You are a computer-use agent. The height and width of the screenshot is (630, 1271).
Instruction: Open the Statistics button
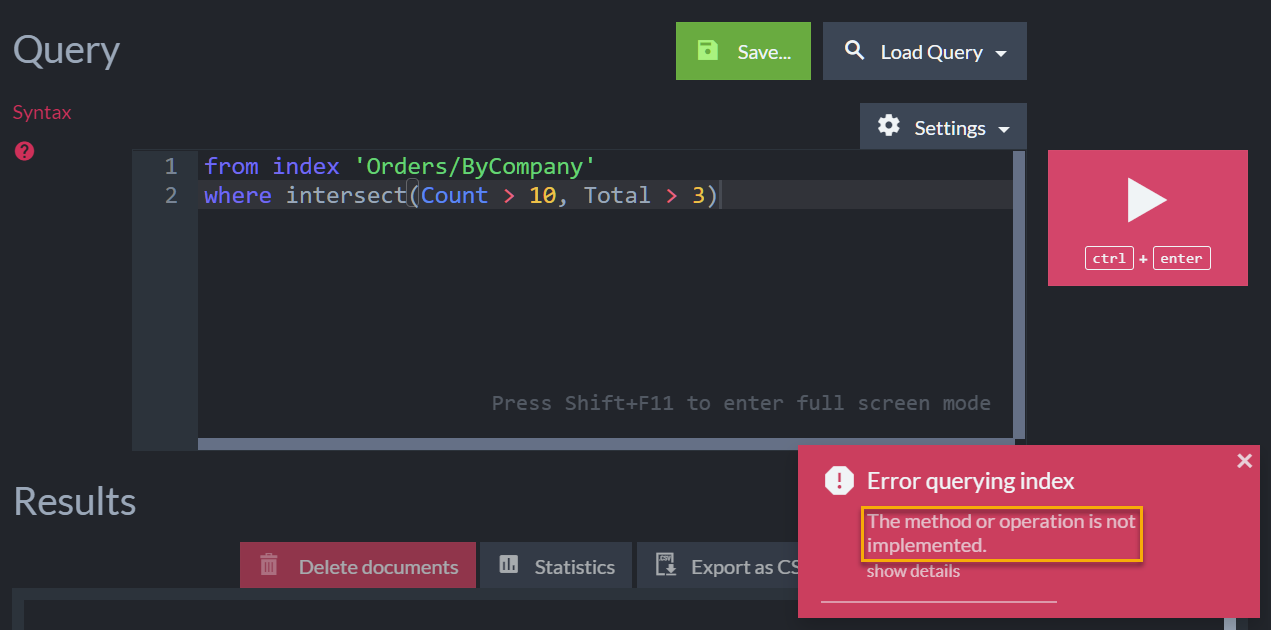[556, 566]
